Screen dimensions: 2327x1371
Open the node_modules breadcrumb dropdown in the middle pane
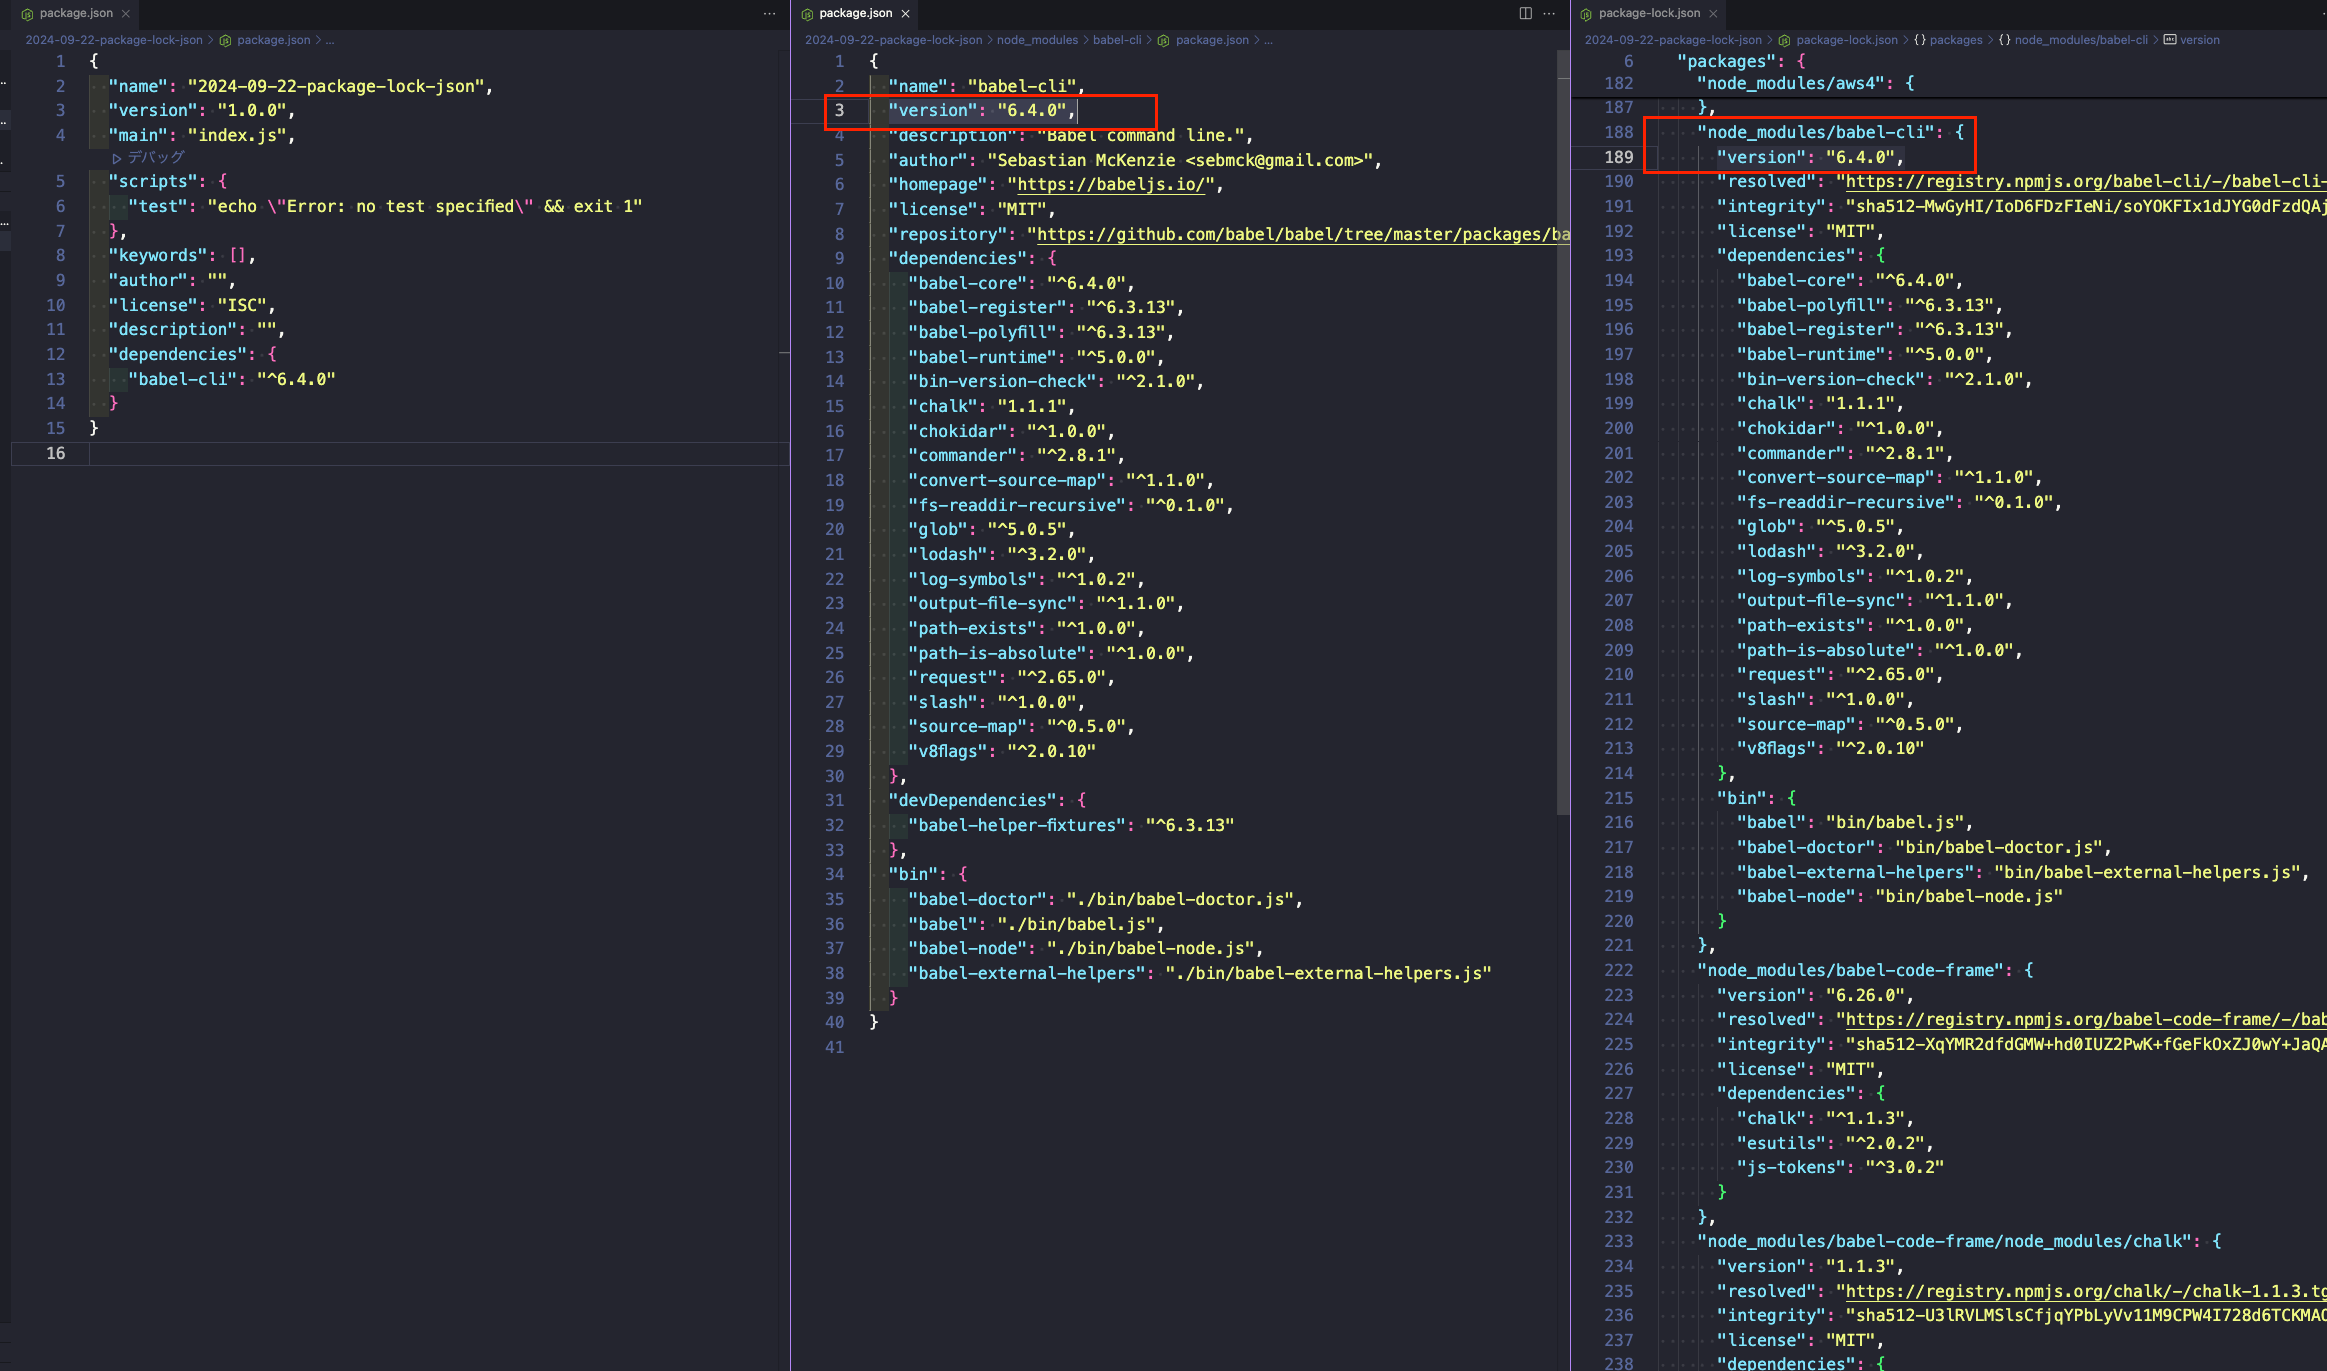pos(1037,40)
